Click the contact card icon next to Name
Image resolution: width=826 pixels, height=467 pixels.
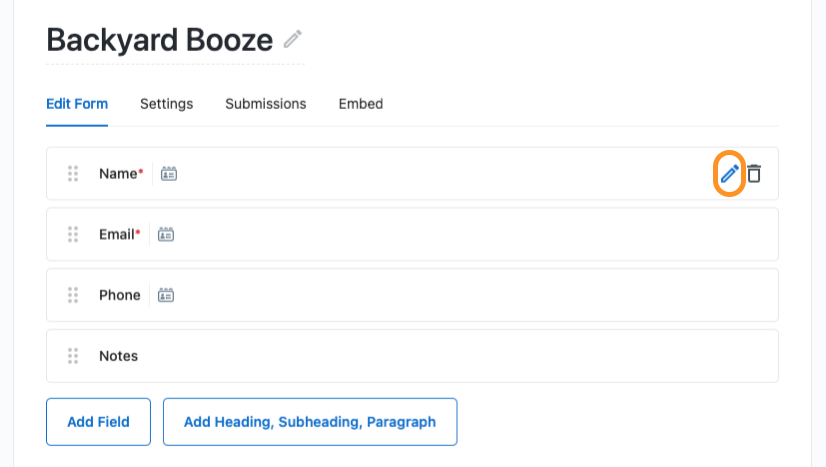[x=169, y=174]
